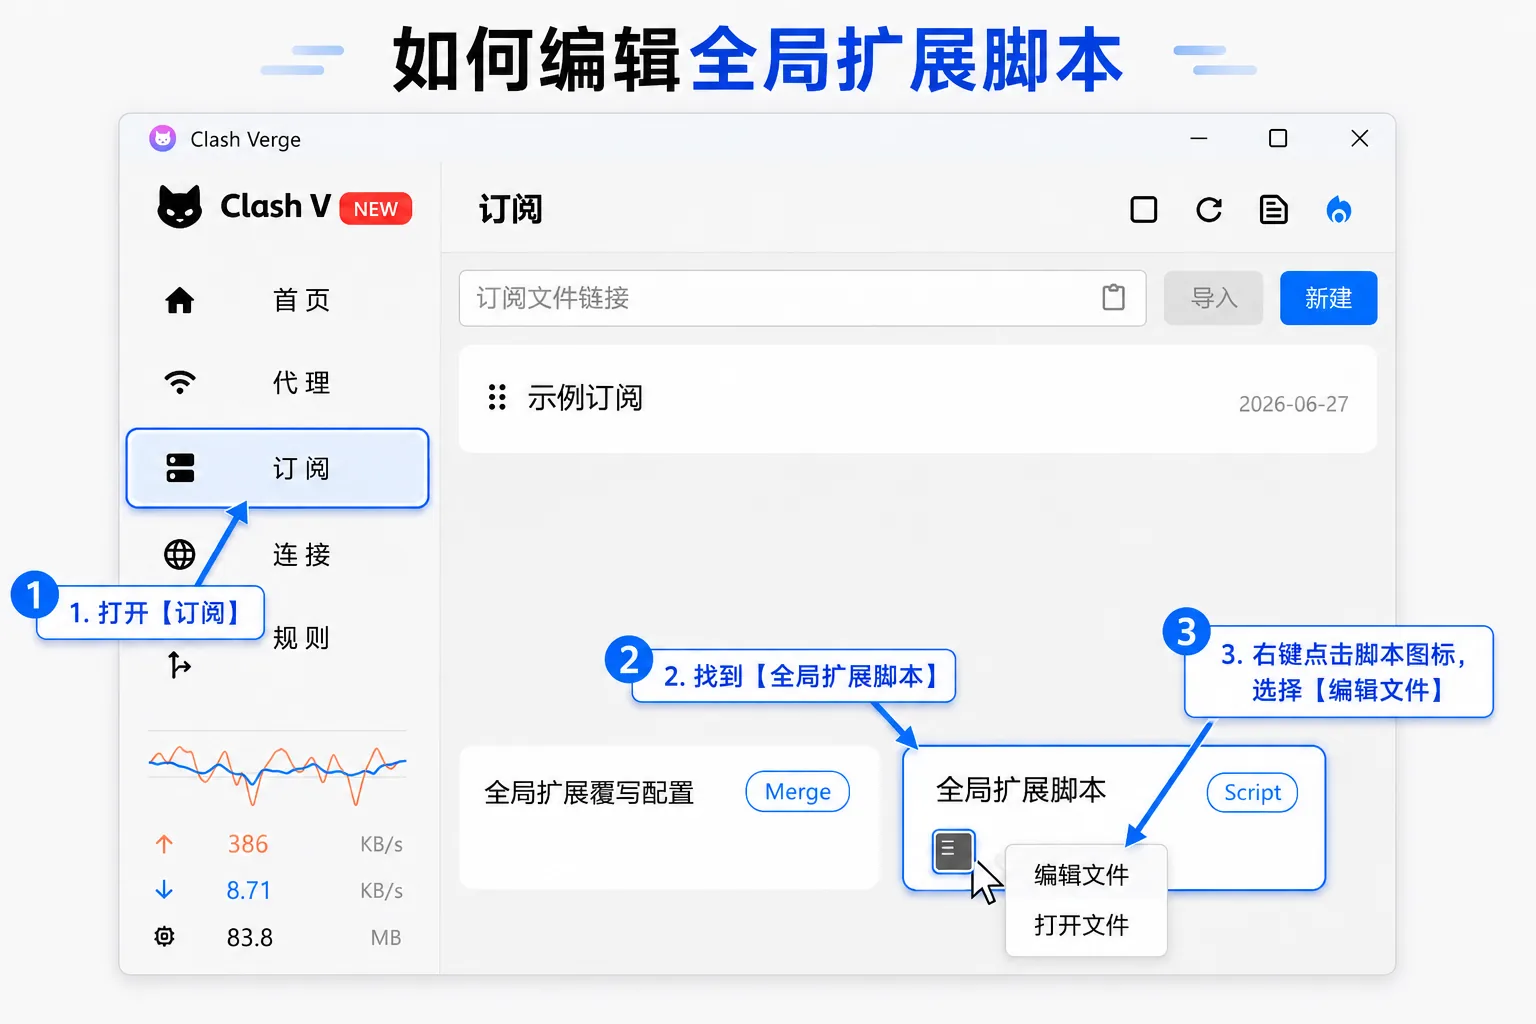Click the wifi proxy icon
1536x1024 pixels.
(x=180, y=382)
